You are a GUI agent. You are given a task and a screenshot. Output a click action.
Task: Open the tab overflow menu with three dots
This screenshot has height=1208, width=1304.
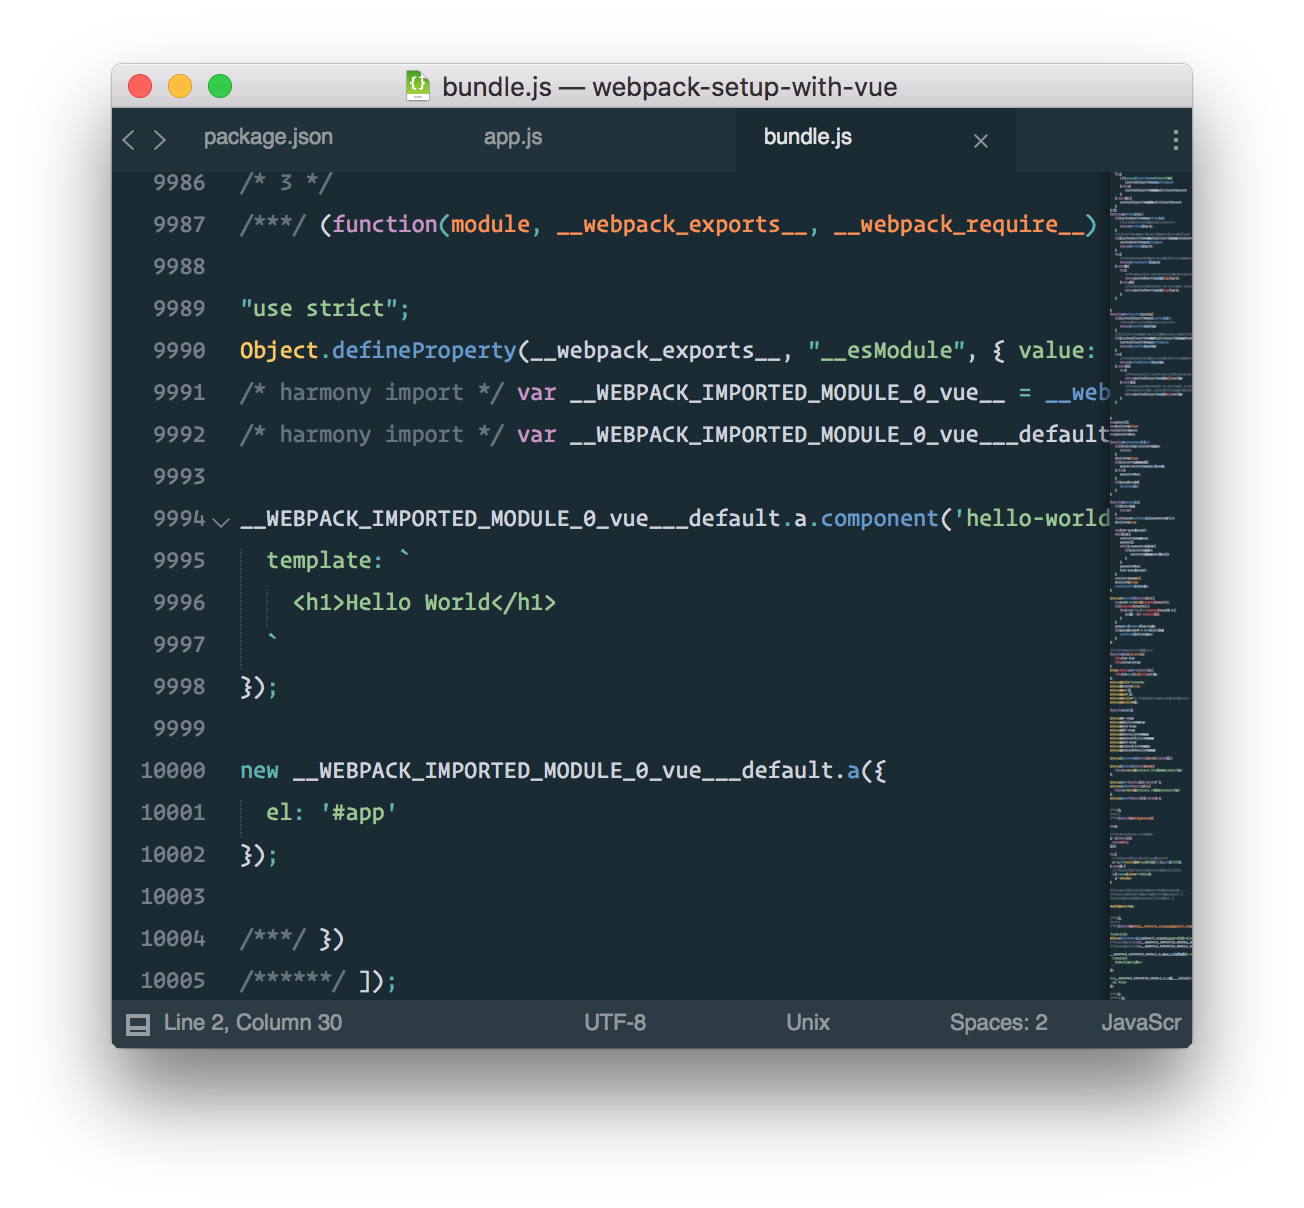tap(1175, 140)
